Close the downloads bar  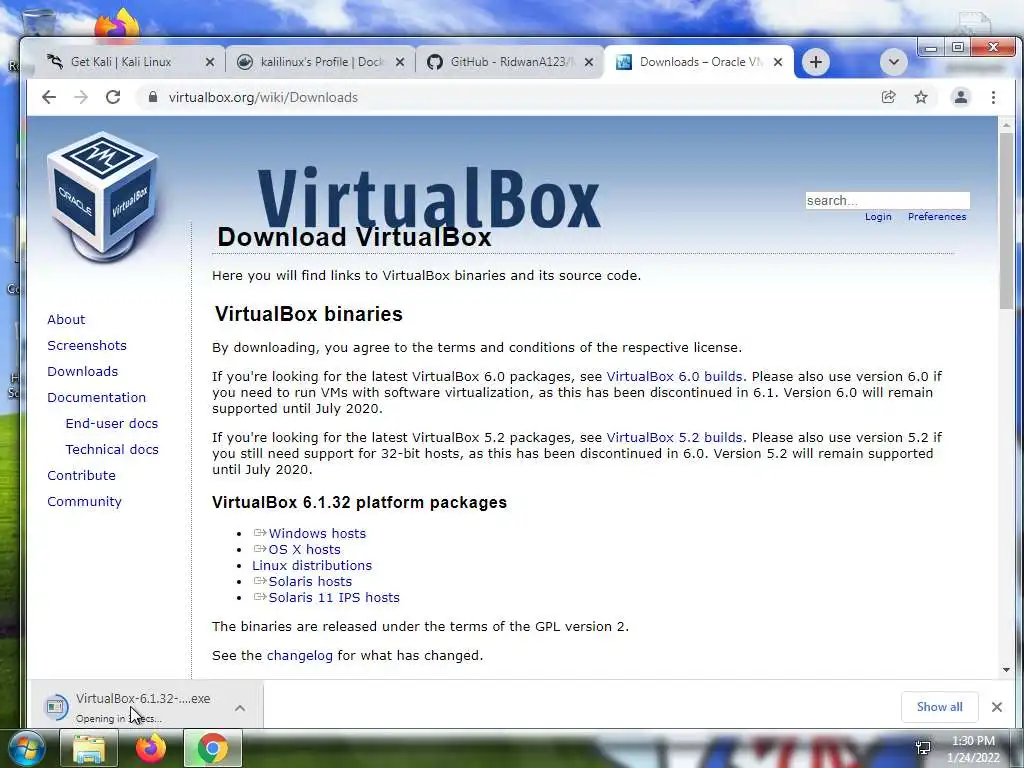997,707
